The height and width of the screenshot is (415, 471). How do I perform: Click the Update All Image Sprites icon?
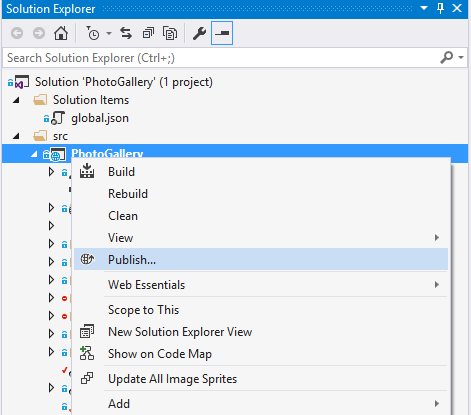(87, 378)
